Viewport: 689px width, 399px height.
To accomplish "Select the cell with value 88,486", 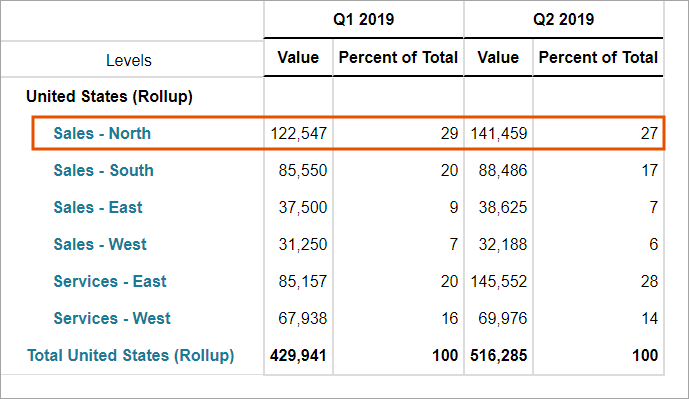I will pos(503,170).
